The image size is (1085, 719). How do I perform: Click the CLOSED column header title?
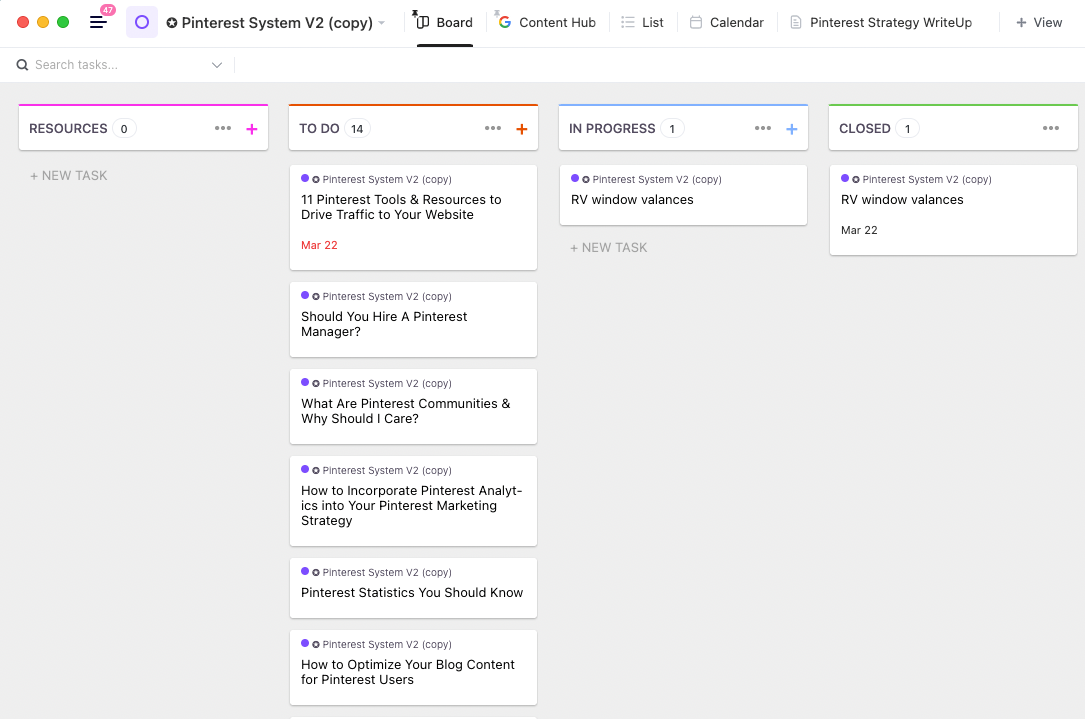(x=864, y=129)
